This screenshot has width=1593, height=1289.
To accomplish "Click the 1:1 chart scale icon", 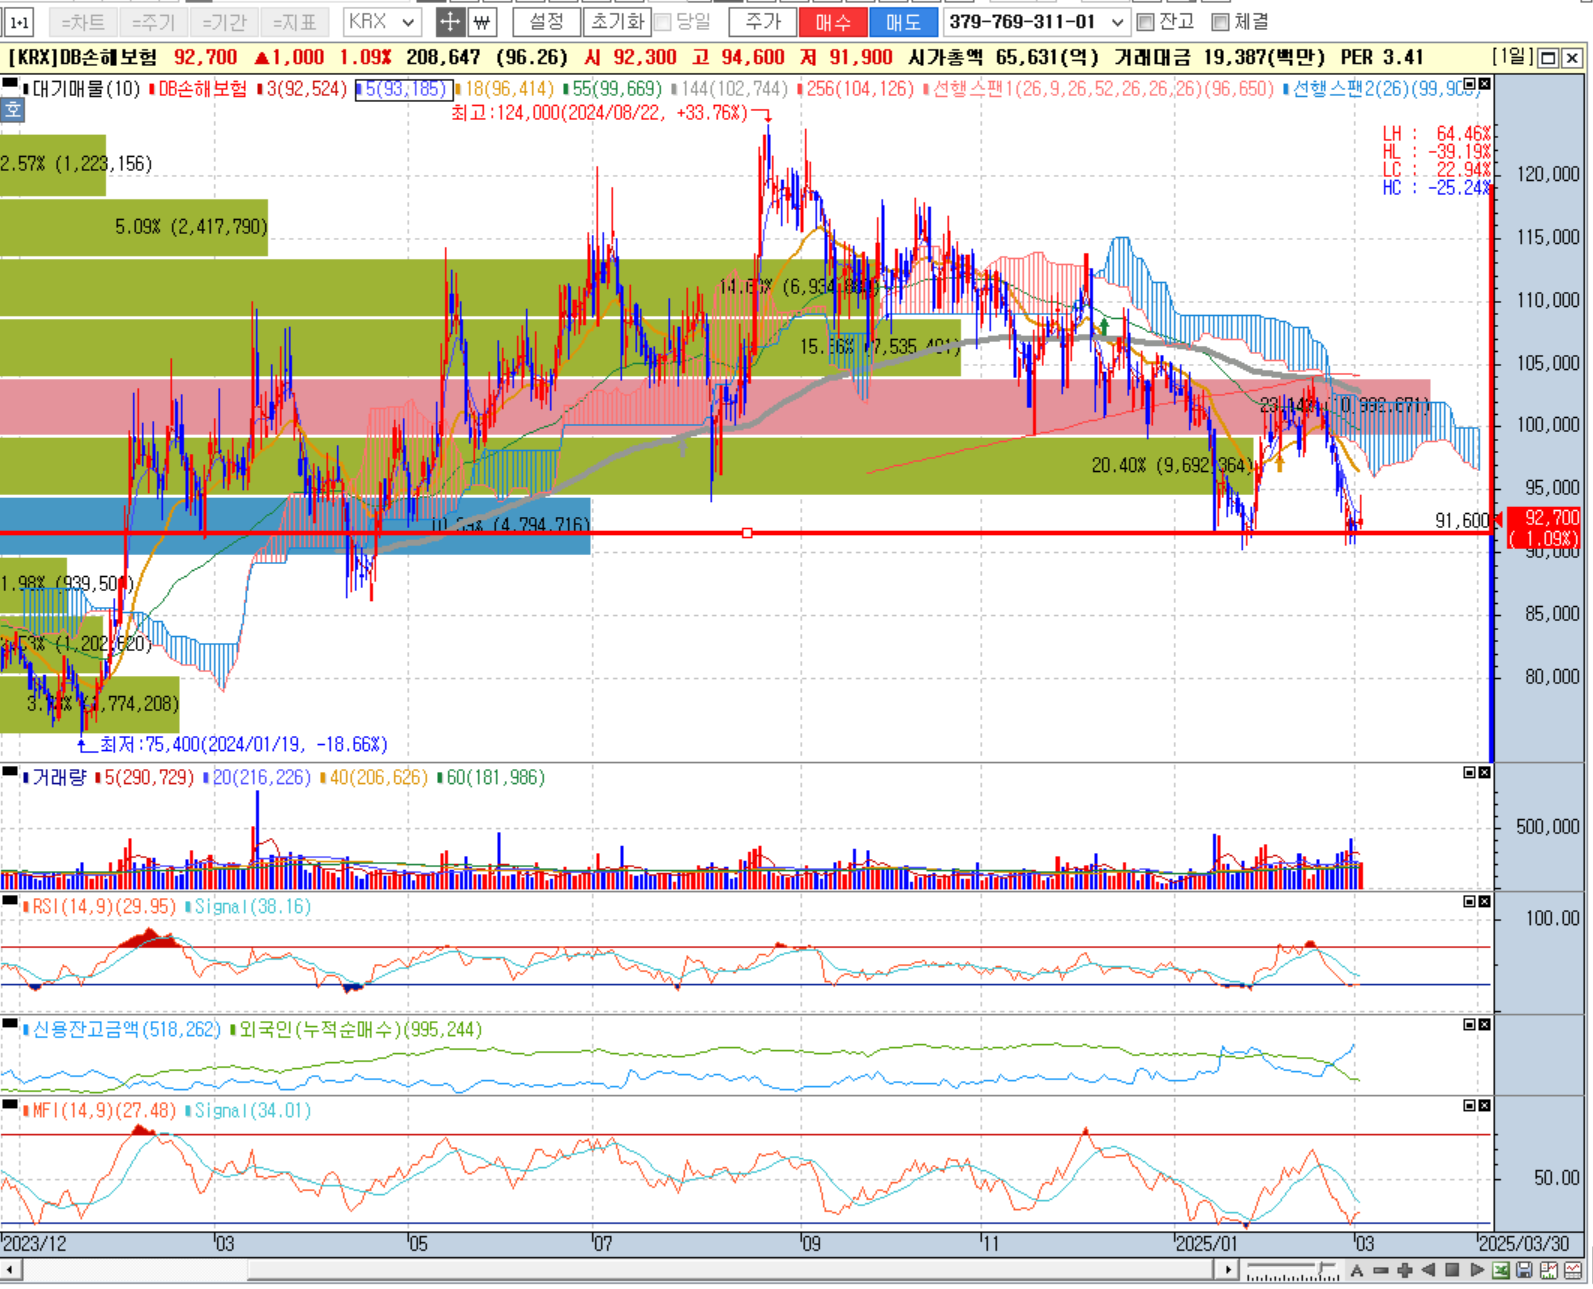I will (x=19, y=21).
